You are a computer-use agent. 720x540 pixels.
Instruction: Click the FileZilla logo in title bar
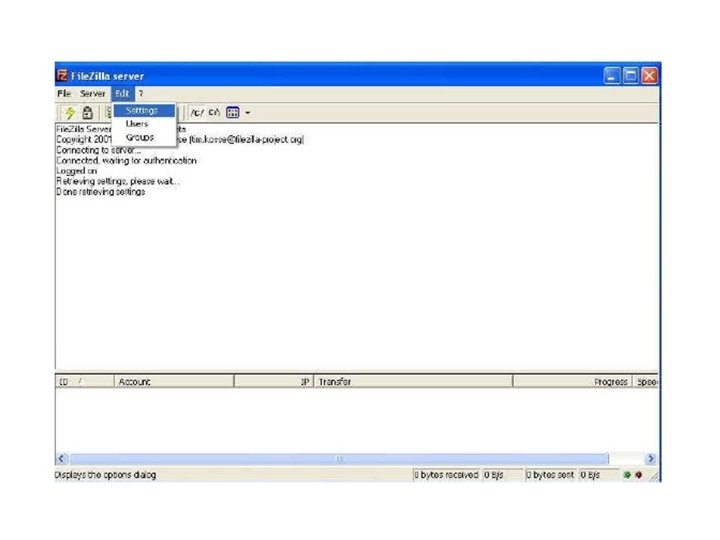[x=62, y=75]
